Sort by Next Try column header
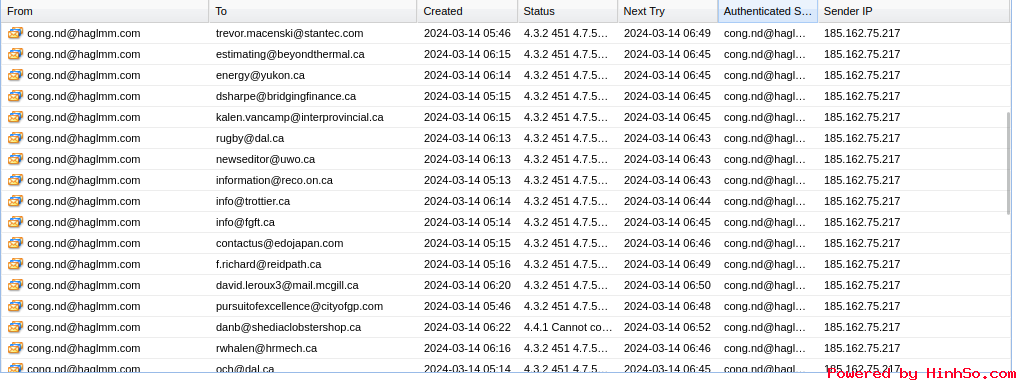1017x380 pixels. tap(667, 11)
